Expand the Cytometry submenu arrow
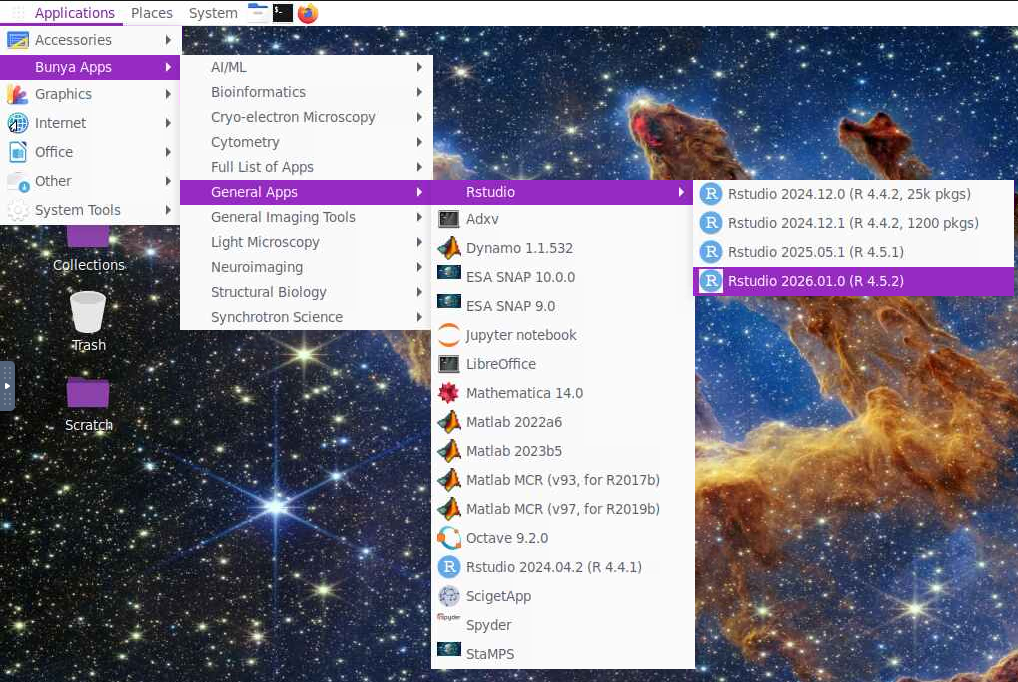1018x682 pixels. [419, 142]
